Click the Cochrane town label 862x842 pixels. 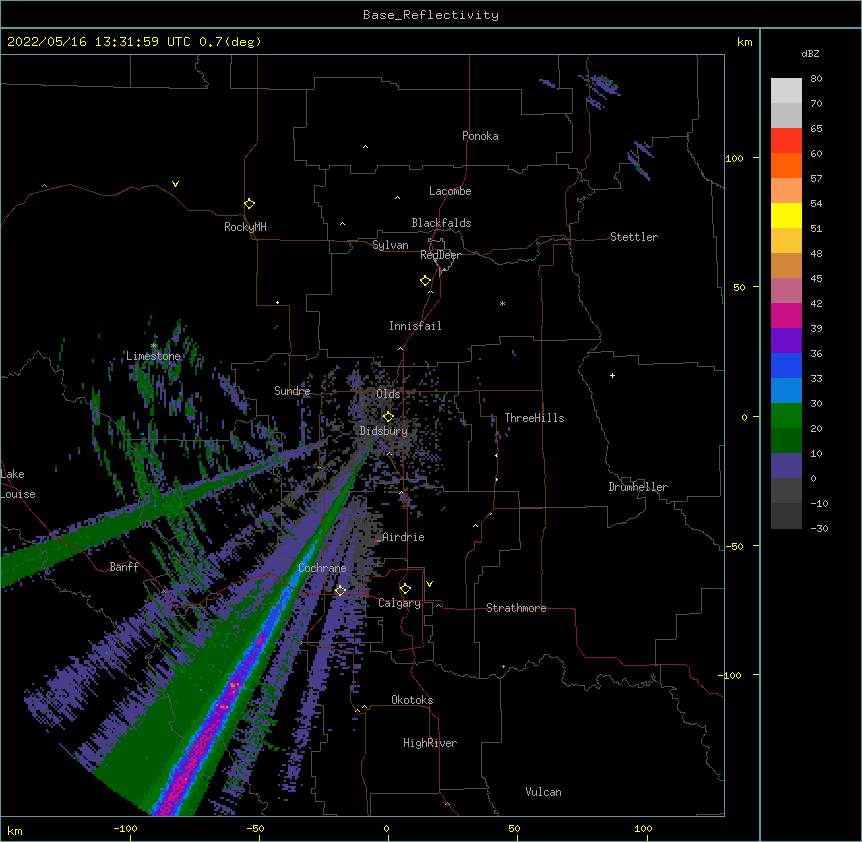pyautogui.click(x=322, y=568)
